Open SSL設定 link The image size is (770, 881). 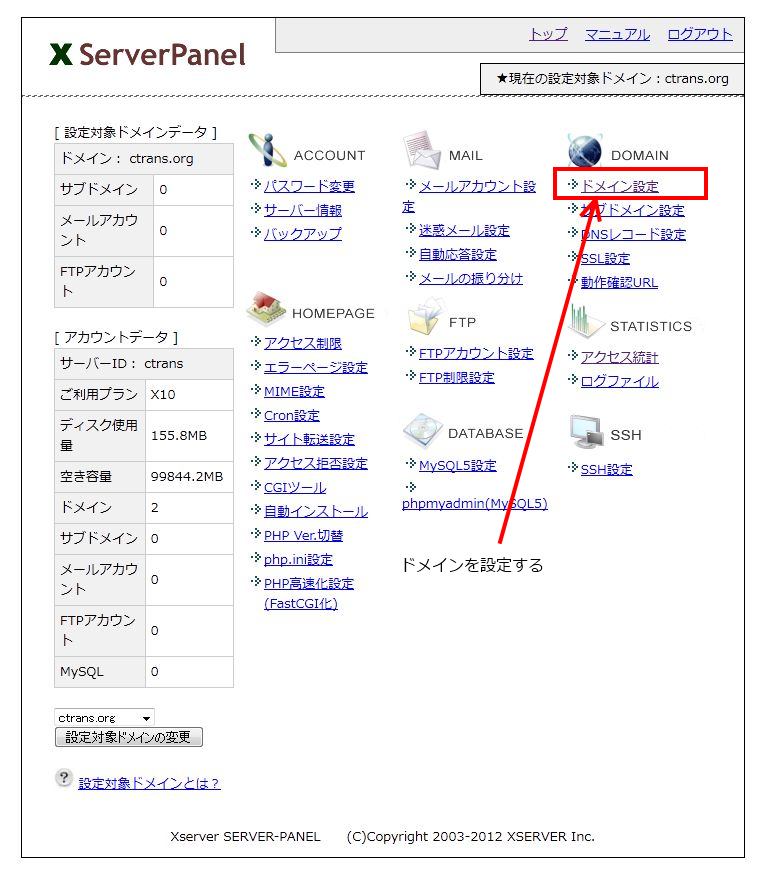[x=605, y=258]
